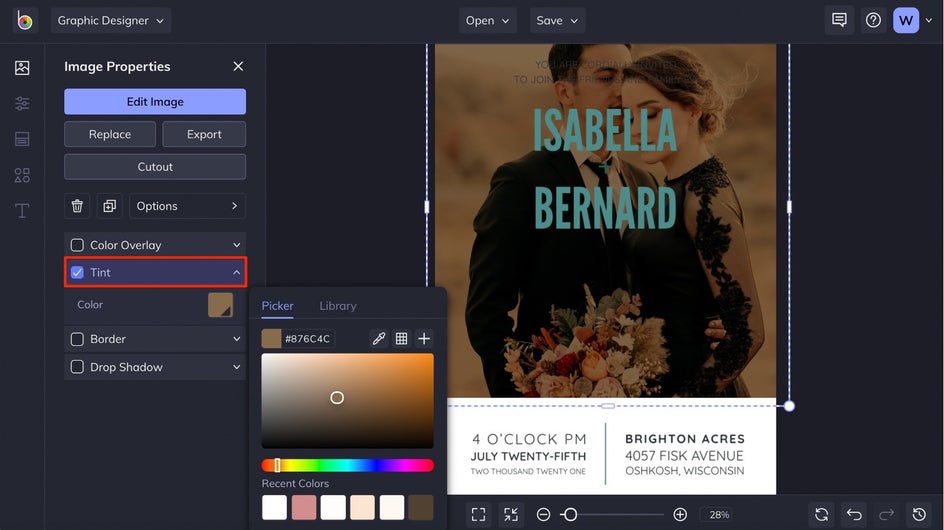This screenshot has width=944, height=530.
Task: Collapse the Tint section chevron
Action: [x=237, y=272]
